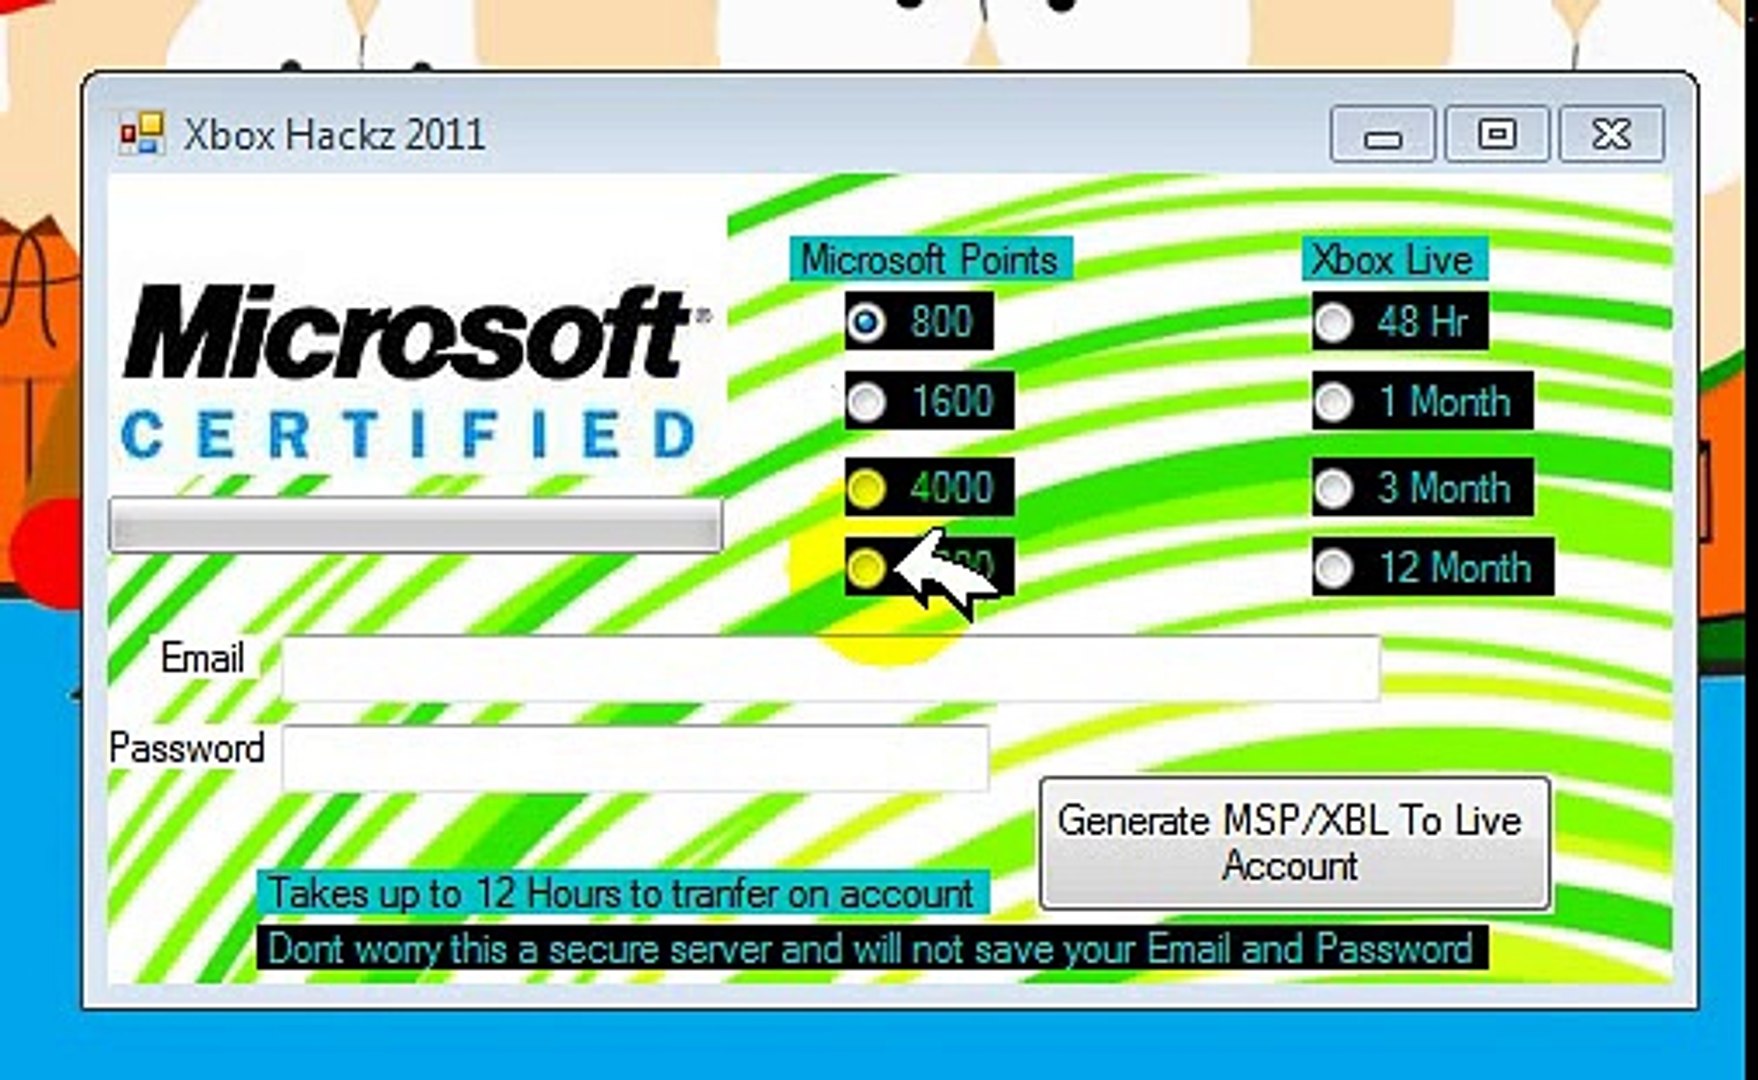Viewport: 1758px width, 1080px height.
Task: Click the gray progress bar under the logo
Action: (x=415, y=524)
